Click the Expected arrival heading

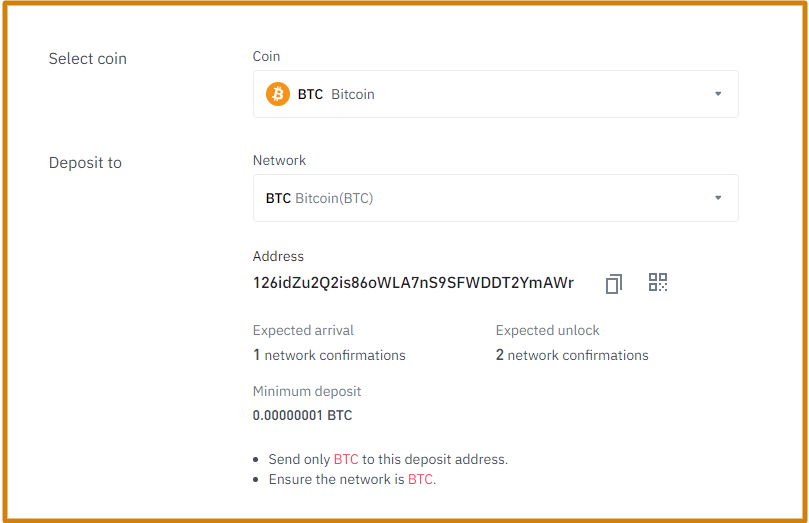(x=303, y=330)
